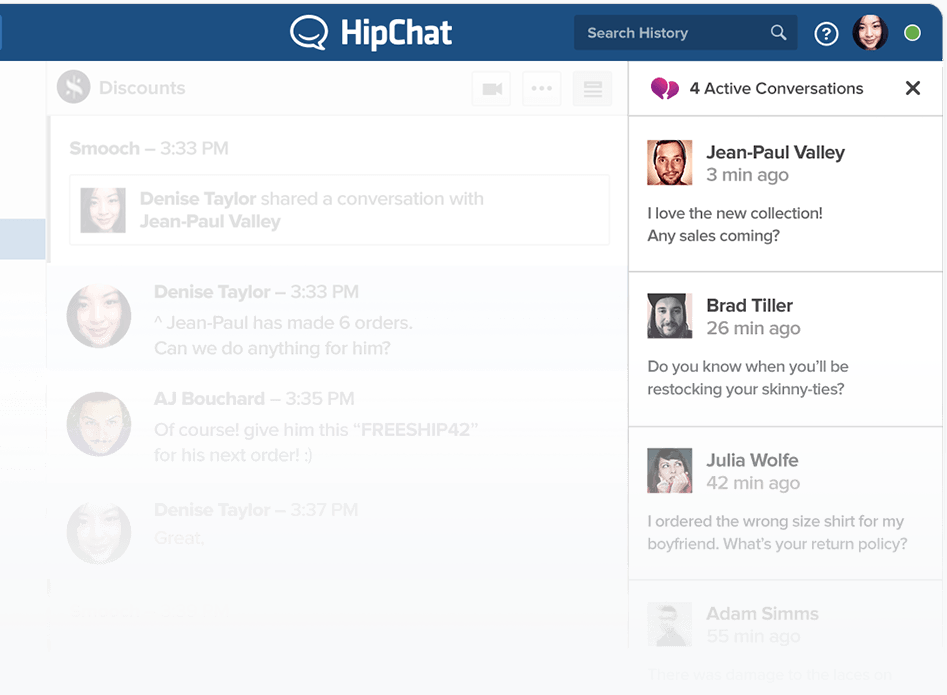Click '4 Active Conversations' heading
The image size is (947, 695).
[x=776, y=88]
